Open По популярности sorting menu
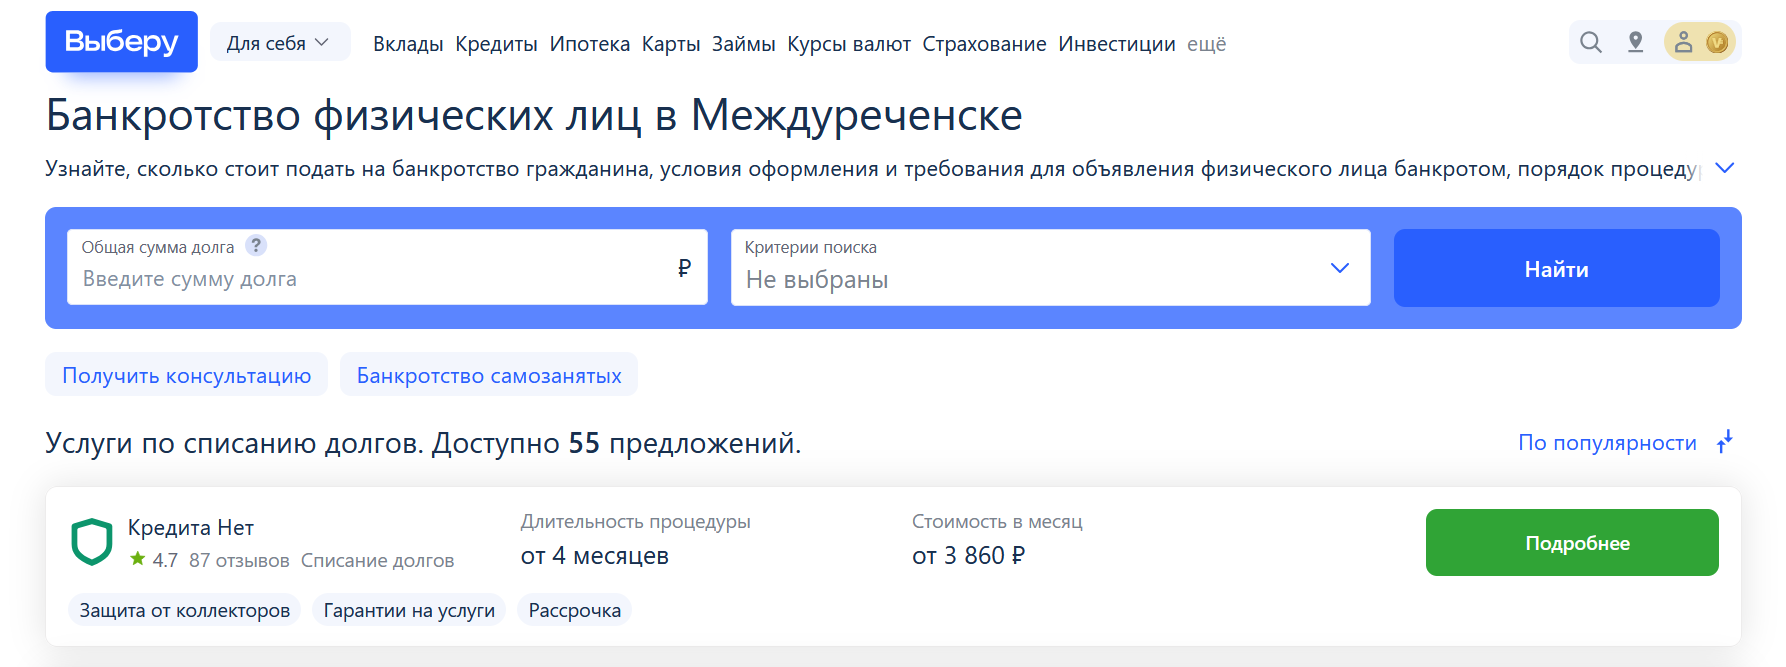The image size is (1786, 667). [x=1607, y=442]
